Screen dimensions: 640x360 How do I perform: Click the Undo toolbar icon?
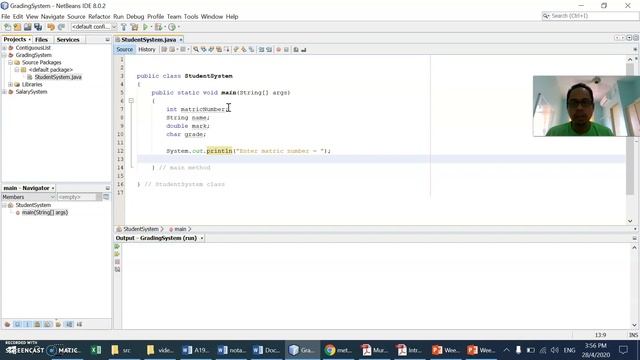pyautogui.click(x=51, y=27)
